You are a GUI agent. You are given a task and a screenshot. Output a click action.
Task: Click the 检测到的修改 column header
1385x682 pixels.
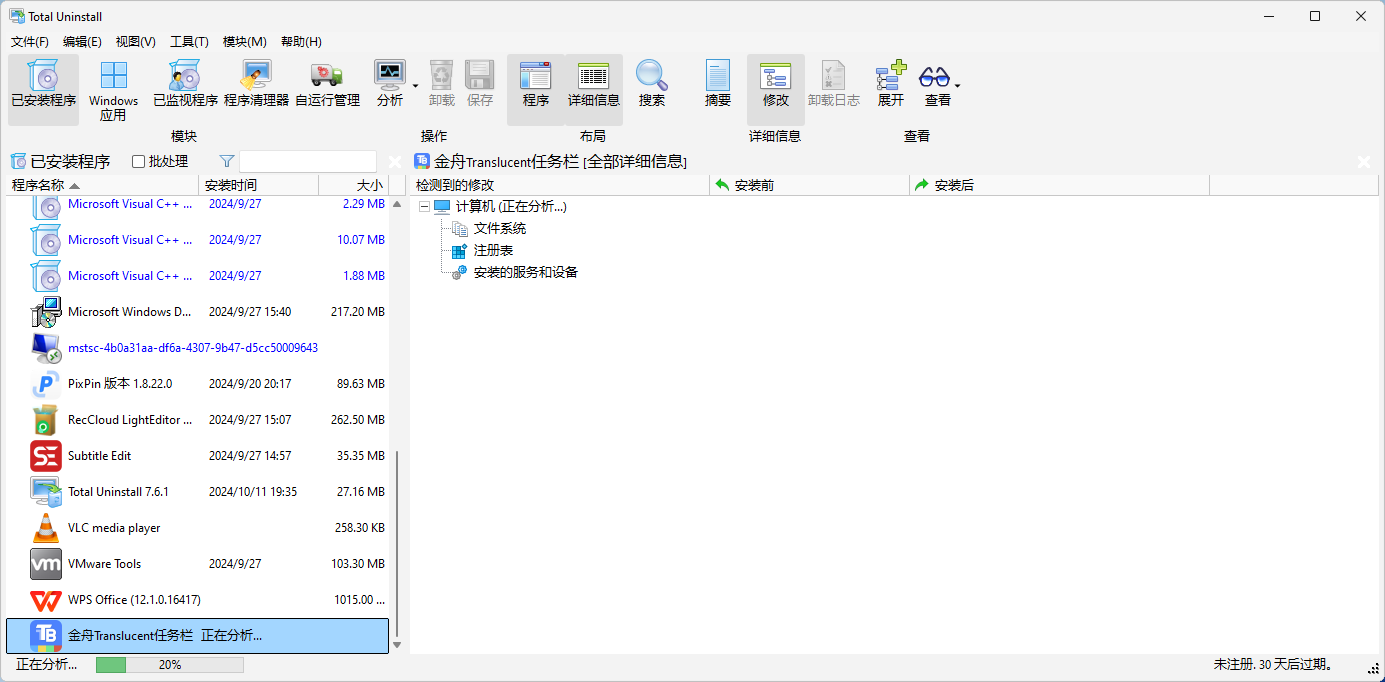pos(559,185)
